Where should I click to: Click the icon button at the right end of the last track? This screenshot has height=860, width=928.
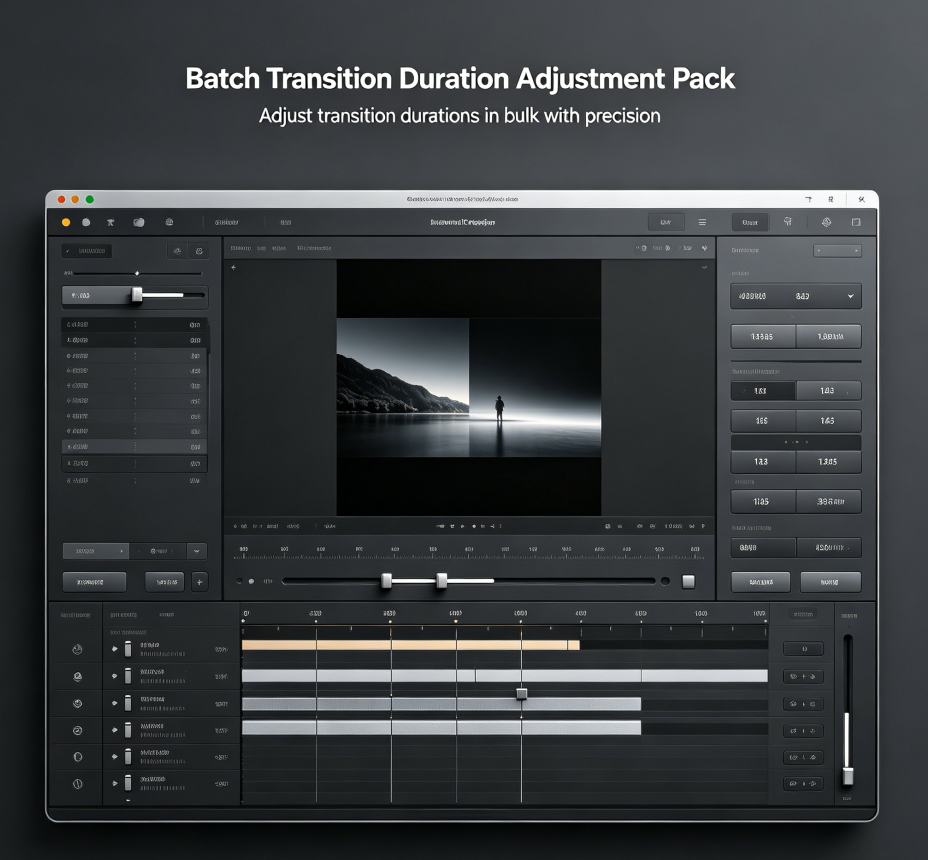coord(803,784)
